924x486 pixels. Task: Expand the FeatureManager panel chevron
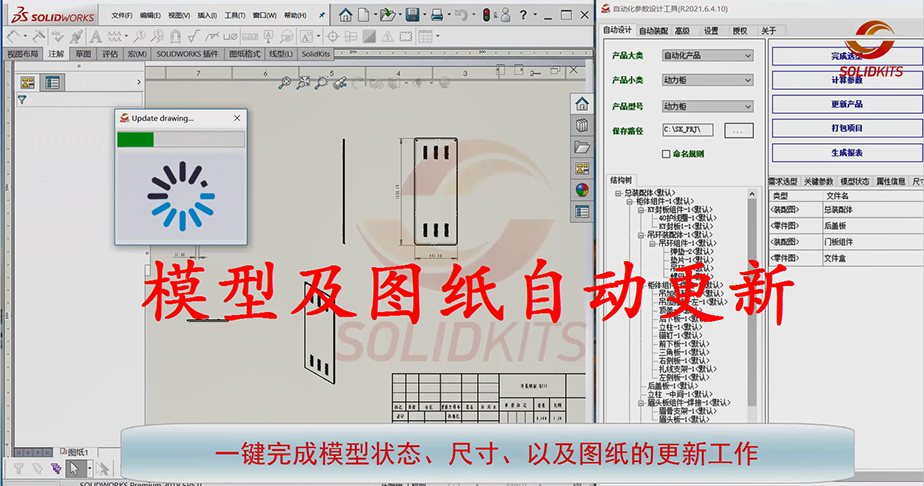[x=139, y=82]
